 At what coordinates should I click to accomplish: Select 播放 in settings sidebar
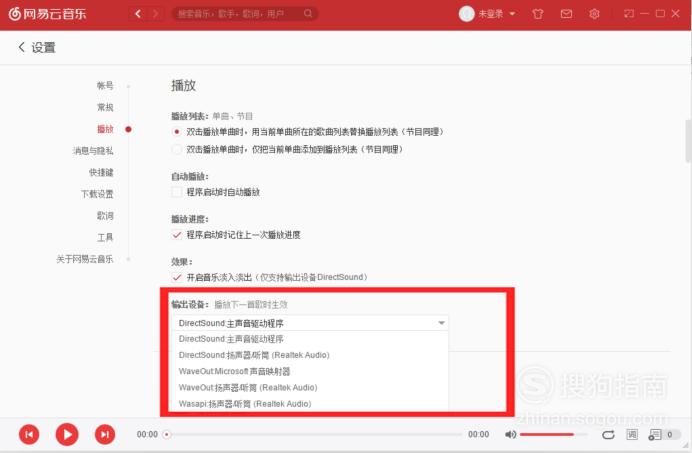click(105, 129)
